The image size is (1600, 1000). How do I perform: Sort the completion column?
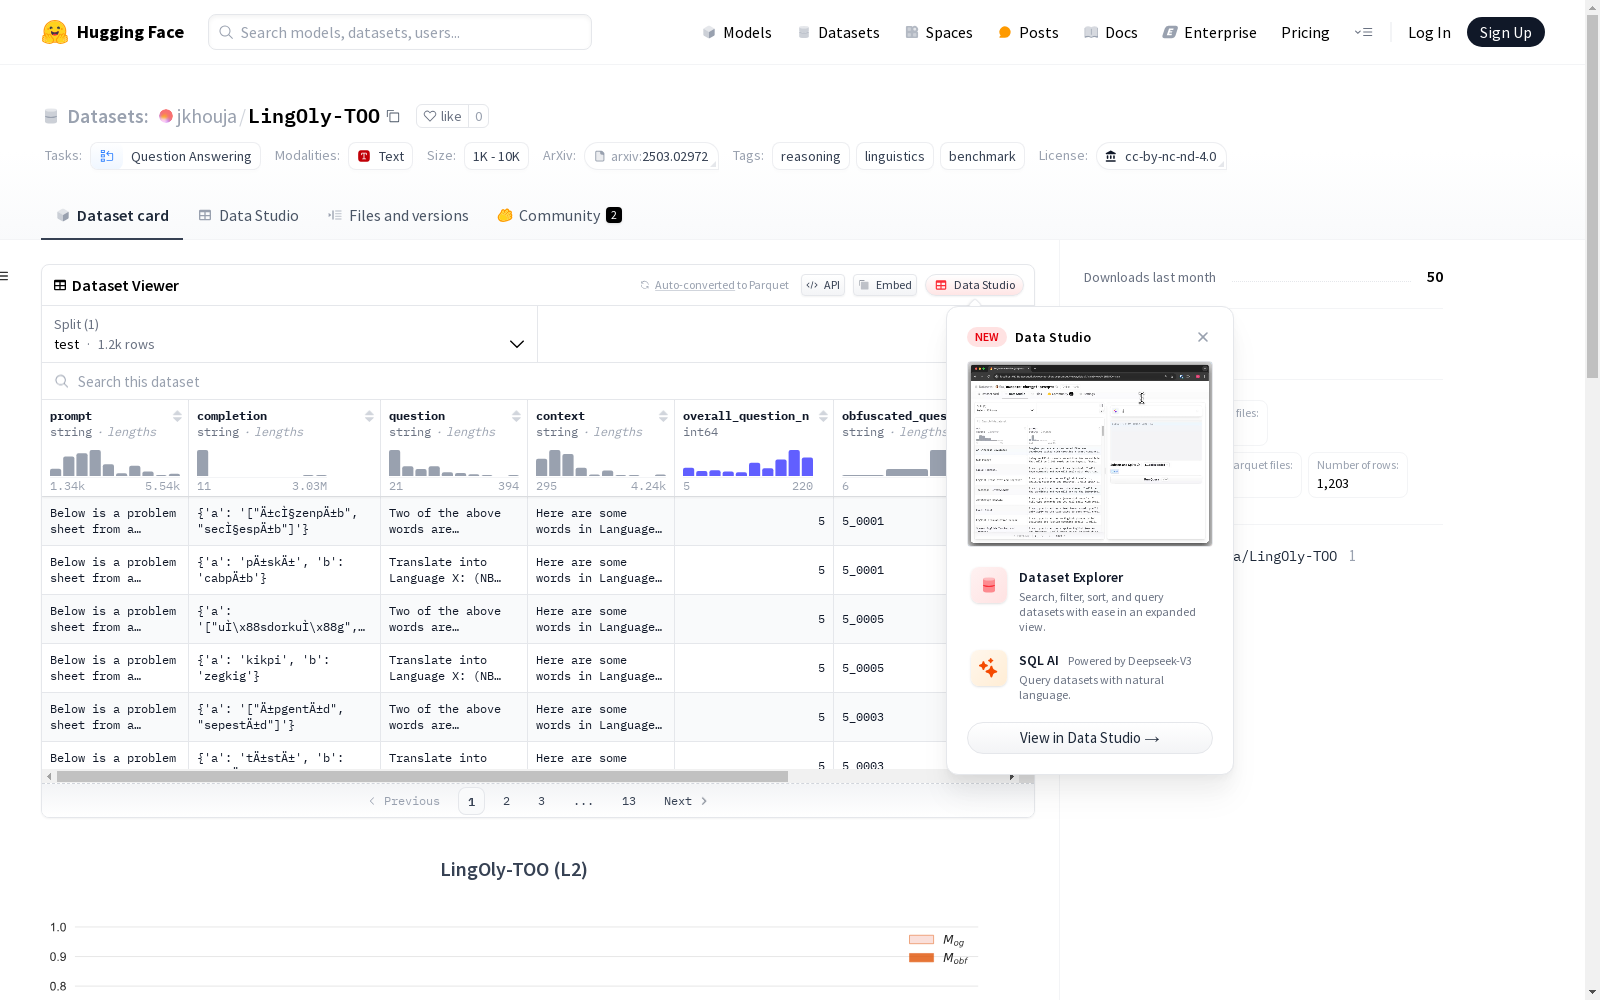(369, 416)
